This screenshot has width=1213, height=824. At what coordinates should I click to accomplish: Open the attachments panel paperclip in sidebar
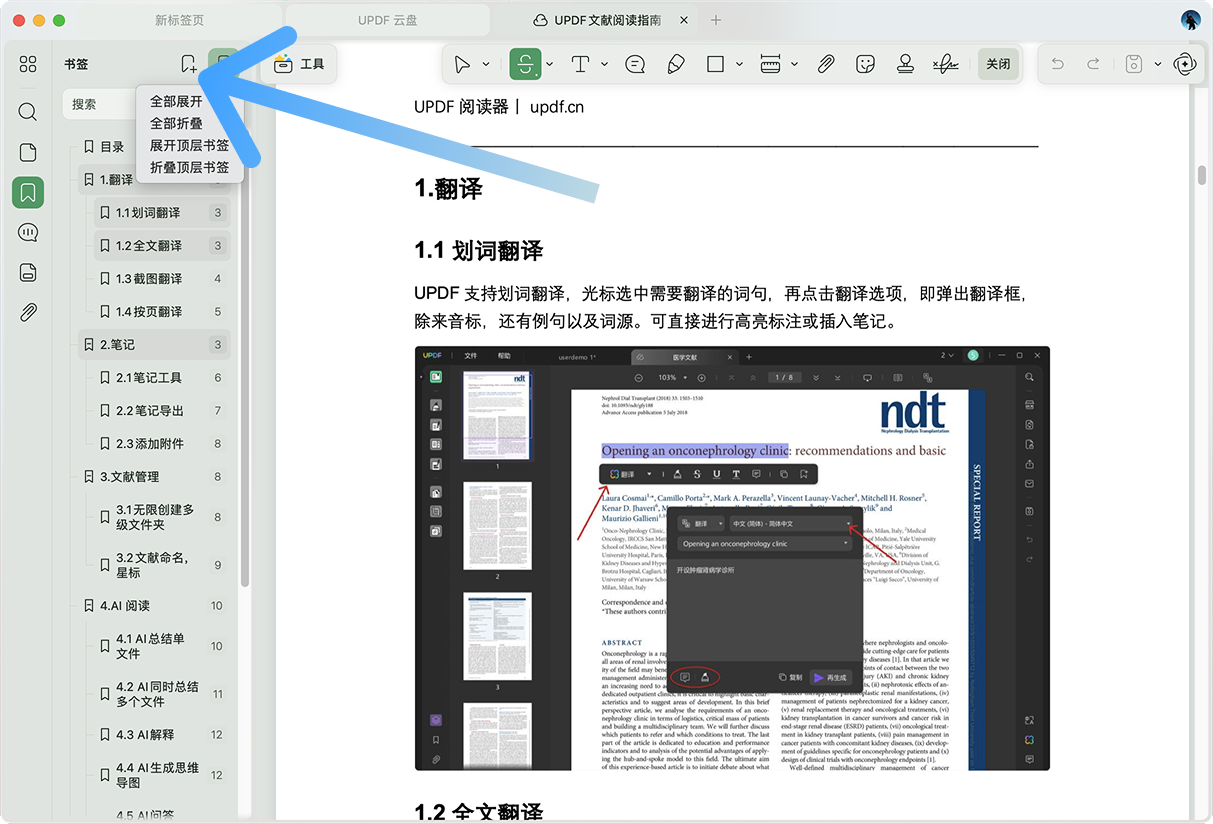[28, 313]
